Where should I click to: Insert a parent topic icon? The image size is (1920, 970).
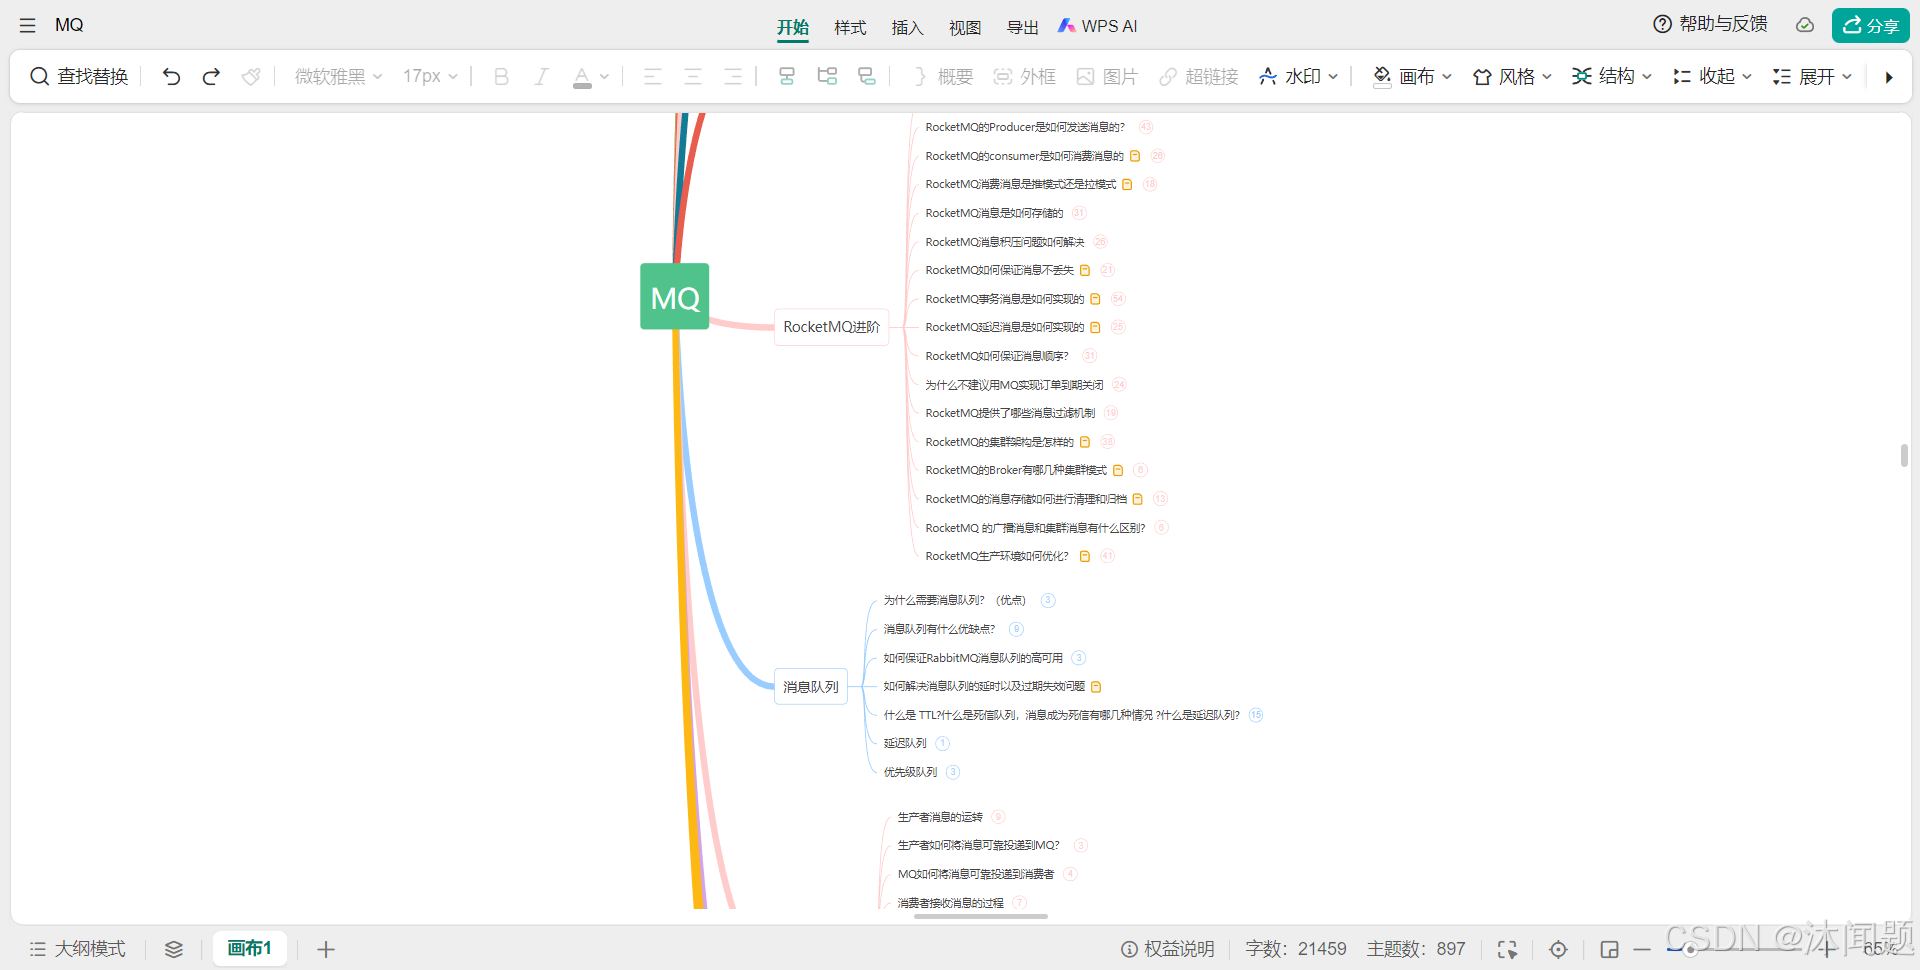(867, 77)
